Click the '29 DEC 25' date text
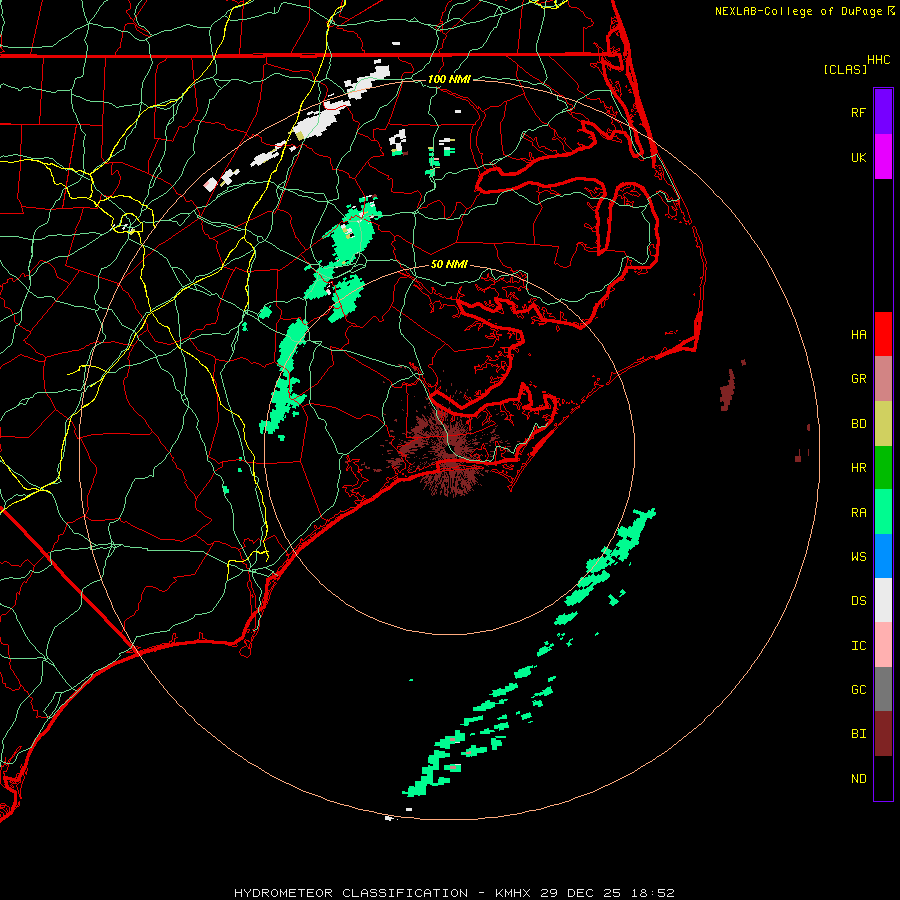 coord(581,893)
